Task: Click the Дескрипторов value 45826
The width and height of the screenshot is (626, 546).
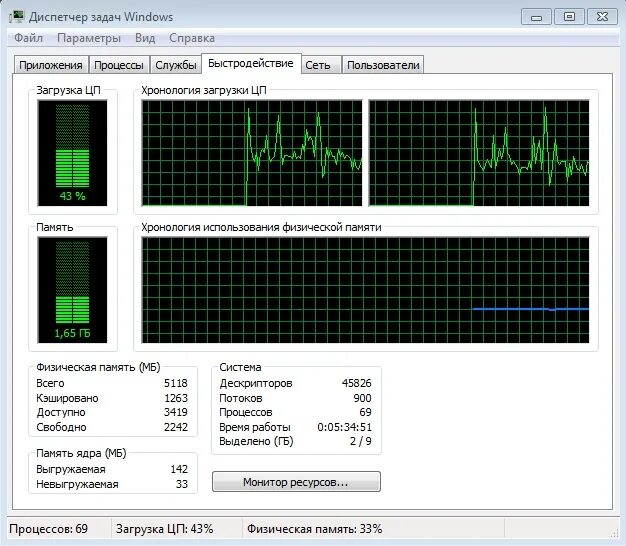Action: point(357,383)
